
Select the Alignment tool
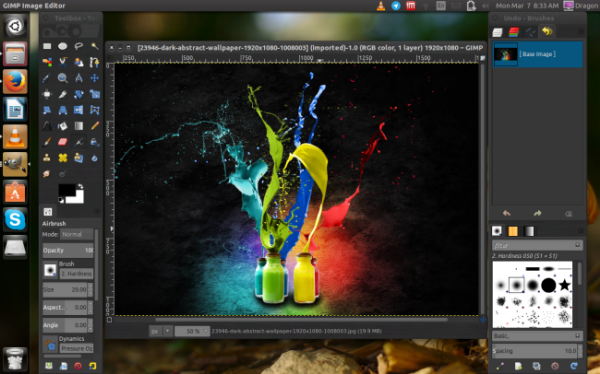[47, 94]
